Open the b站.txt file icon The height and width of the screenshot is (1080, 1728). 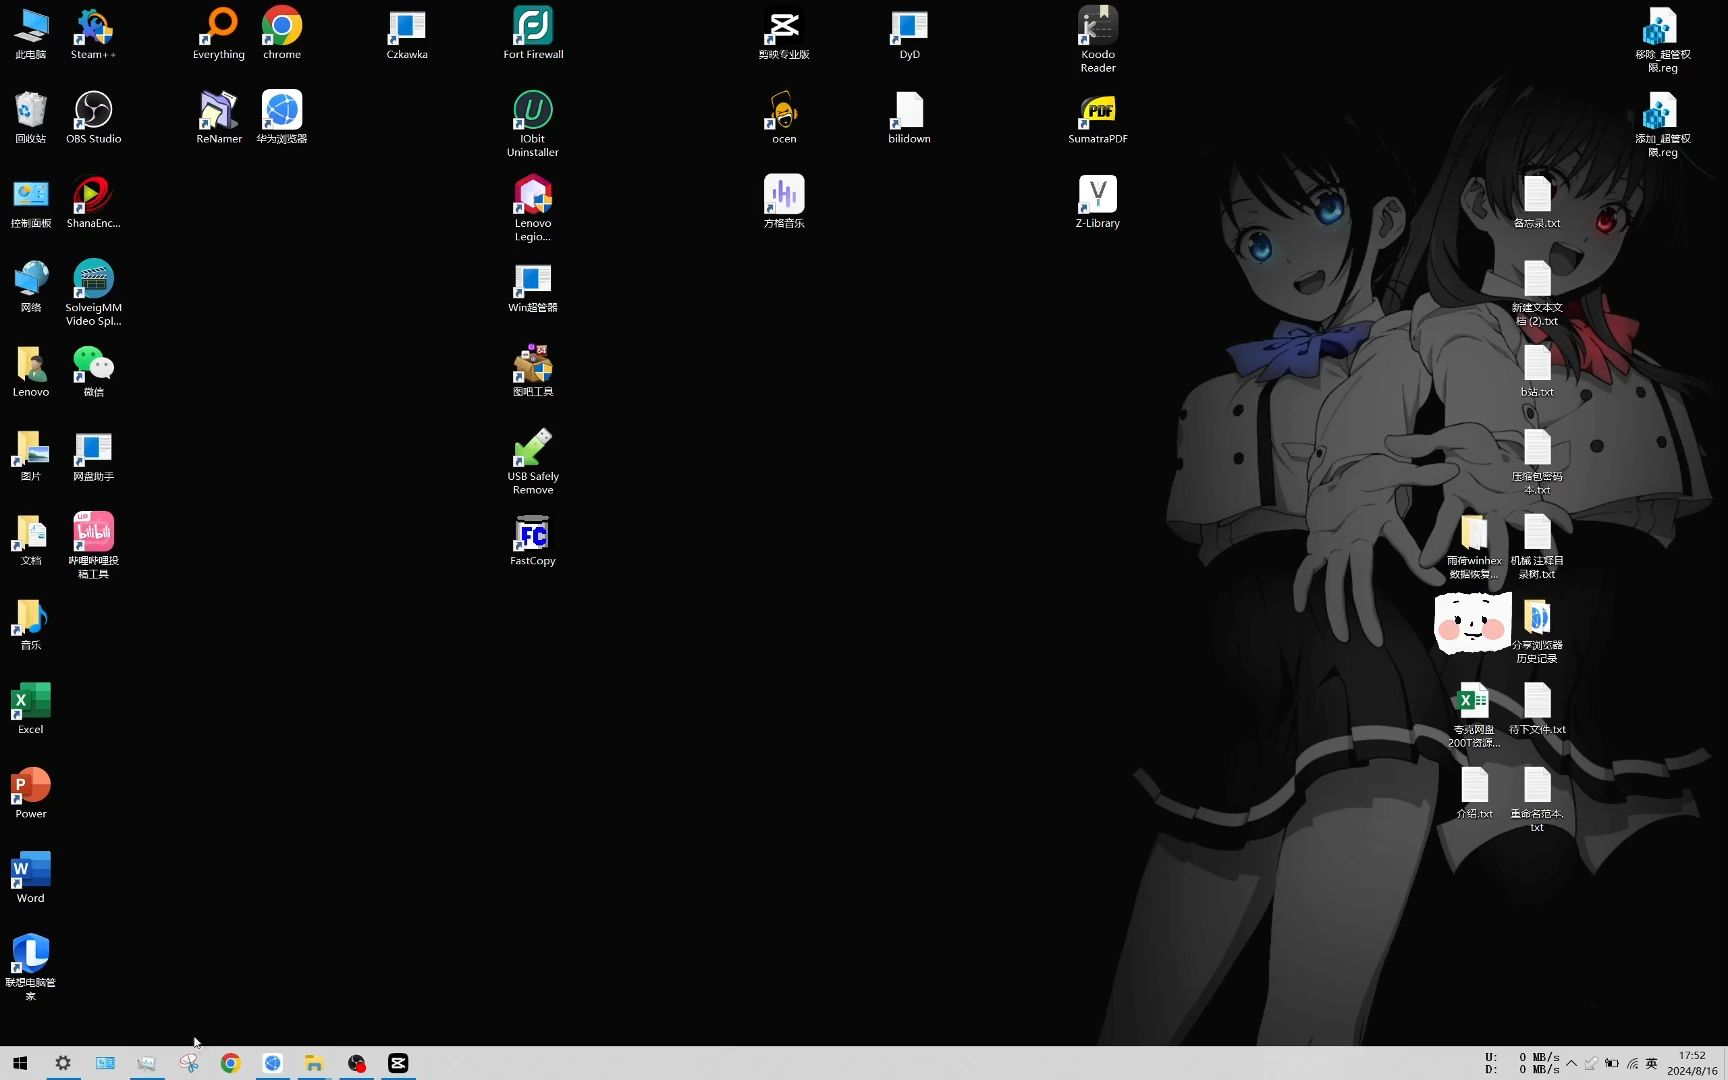[1537, 370]
